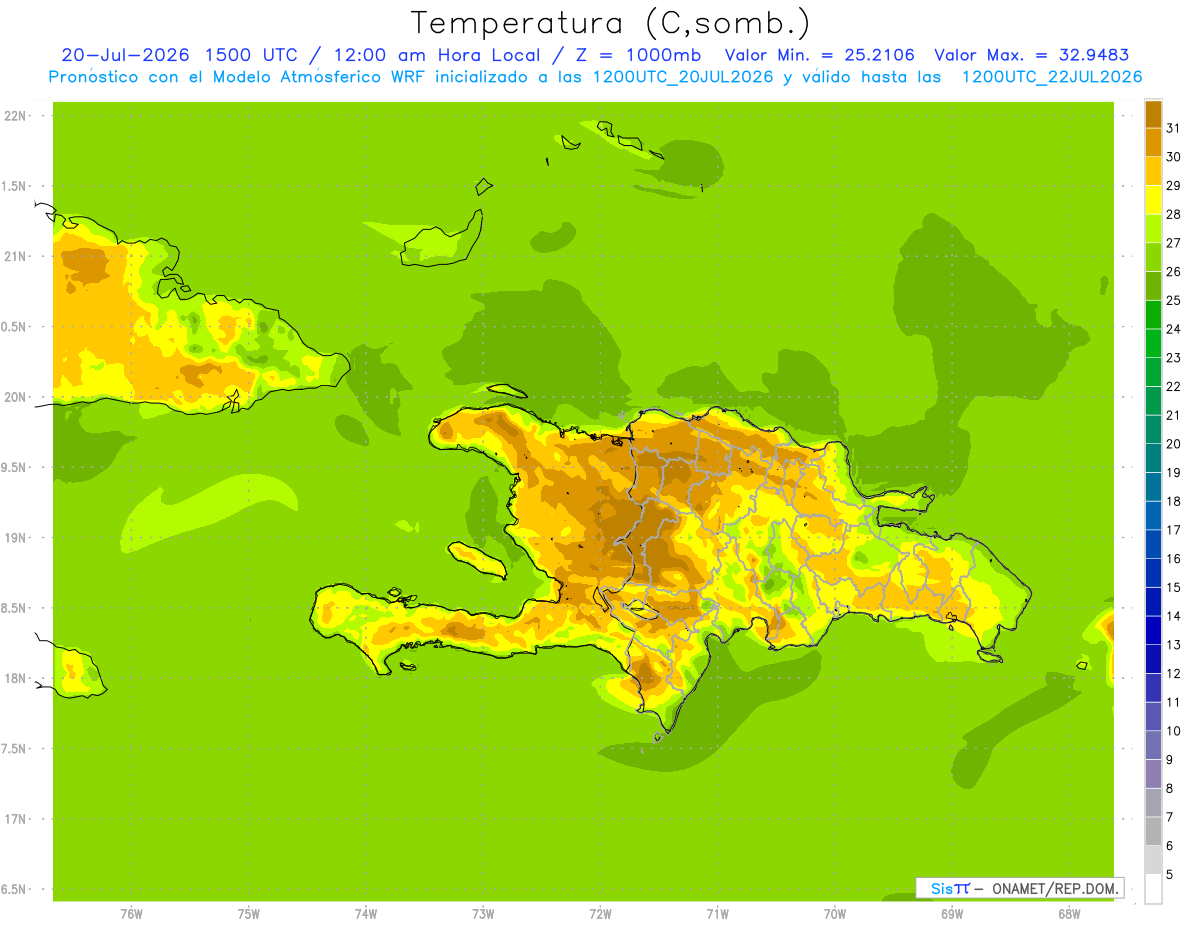1200x927 pixels.
Task: Click the '12:00 am Hora Local' text
Action: [x=436, y=55]
